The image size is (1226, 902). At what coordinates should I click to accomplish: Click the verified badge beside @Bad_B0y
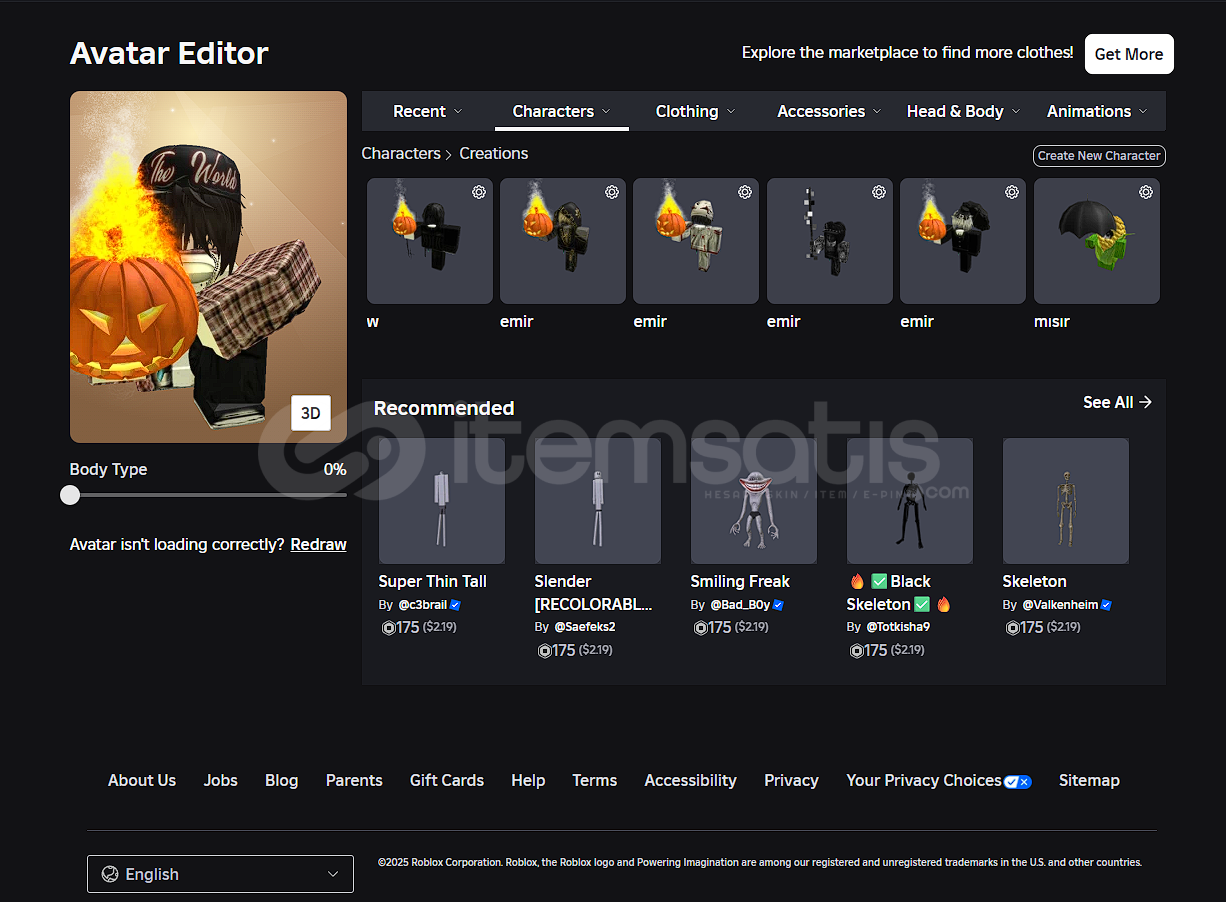click(x=778, y=605)
